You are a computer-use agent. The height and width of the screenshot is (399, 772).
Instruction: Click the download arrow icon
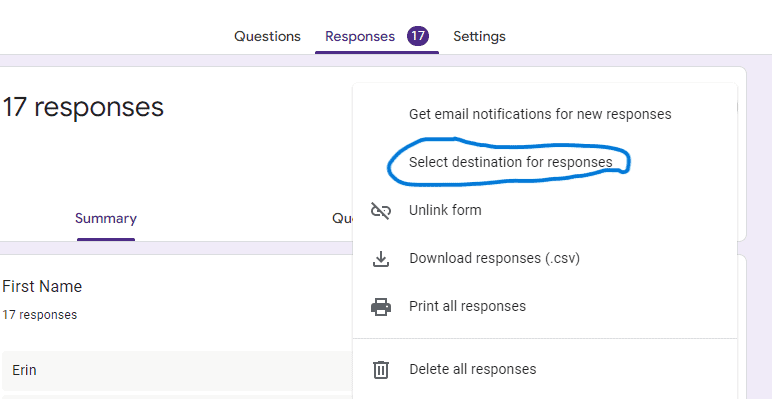point(381,259)
